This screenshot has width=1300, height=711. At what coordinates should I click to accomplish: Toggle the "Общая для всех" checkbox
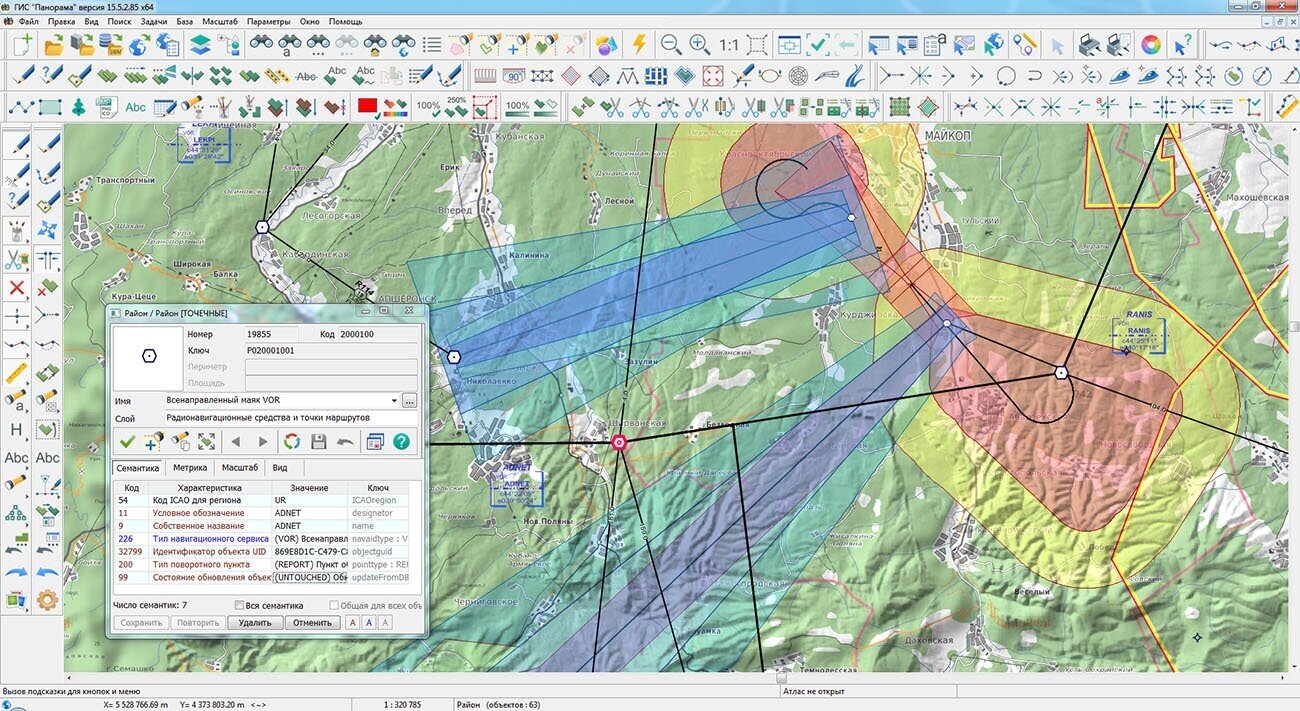[x=336, y=605]
